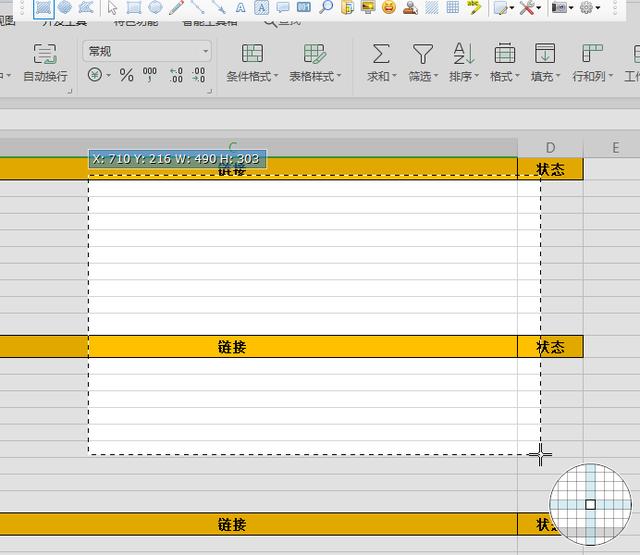Image resolution: width=640 pixels, height=555 pixels.
Task: Toggle thousands separator number format
Action: (x=150, y=76)
